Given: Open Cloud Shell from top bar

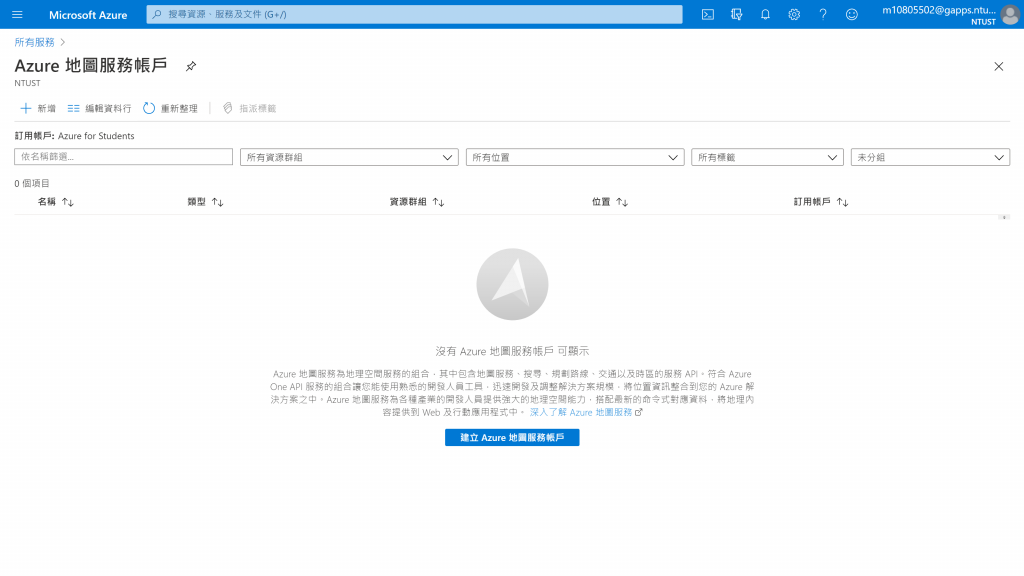Looking at the screenshot, I should click(x=707, y=14).
